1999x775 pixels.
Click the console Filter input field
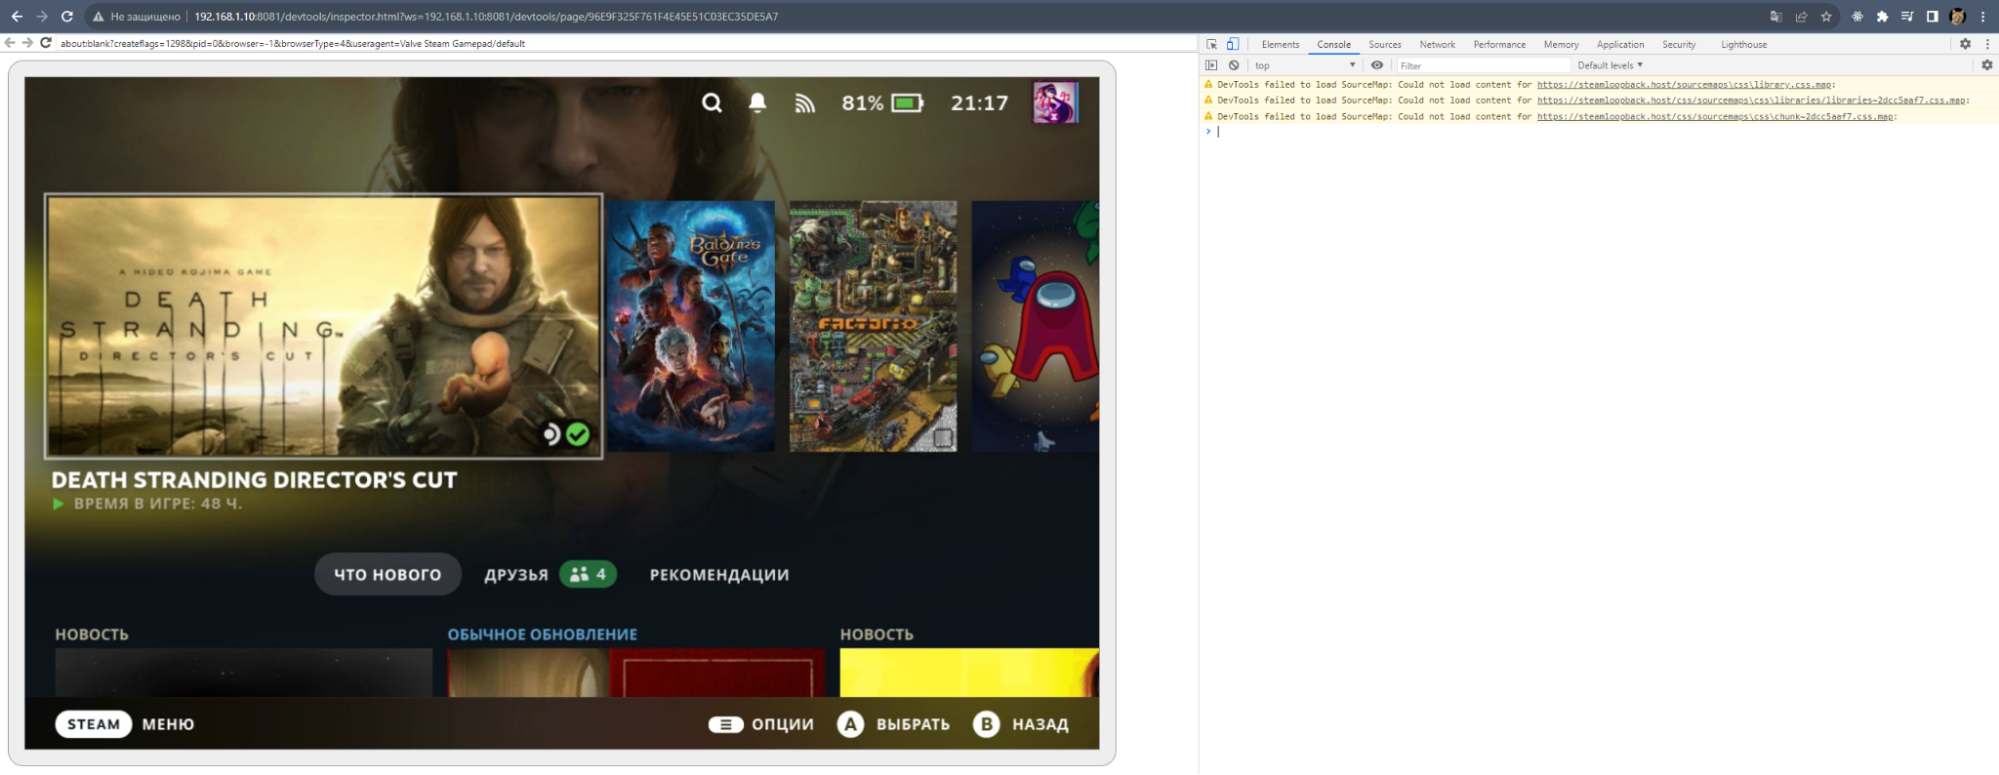[x=1483, y=65]
